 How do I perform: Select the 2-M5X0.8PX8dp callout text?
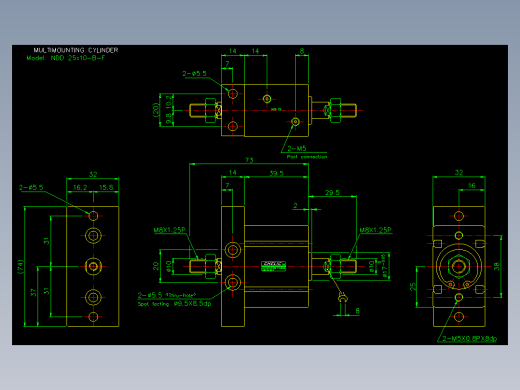470,339
